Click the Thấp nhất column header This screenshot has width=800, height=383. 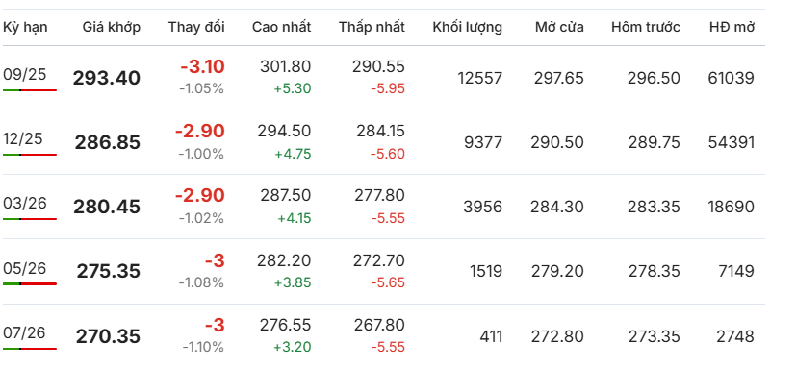(372, 27)
